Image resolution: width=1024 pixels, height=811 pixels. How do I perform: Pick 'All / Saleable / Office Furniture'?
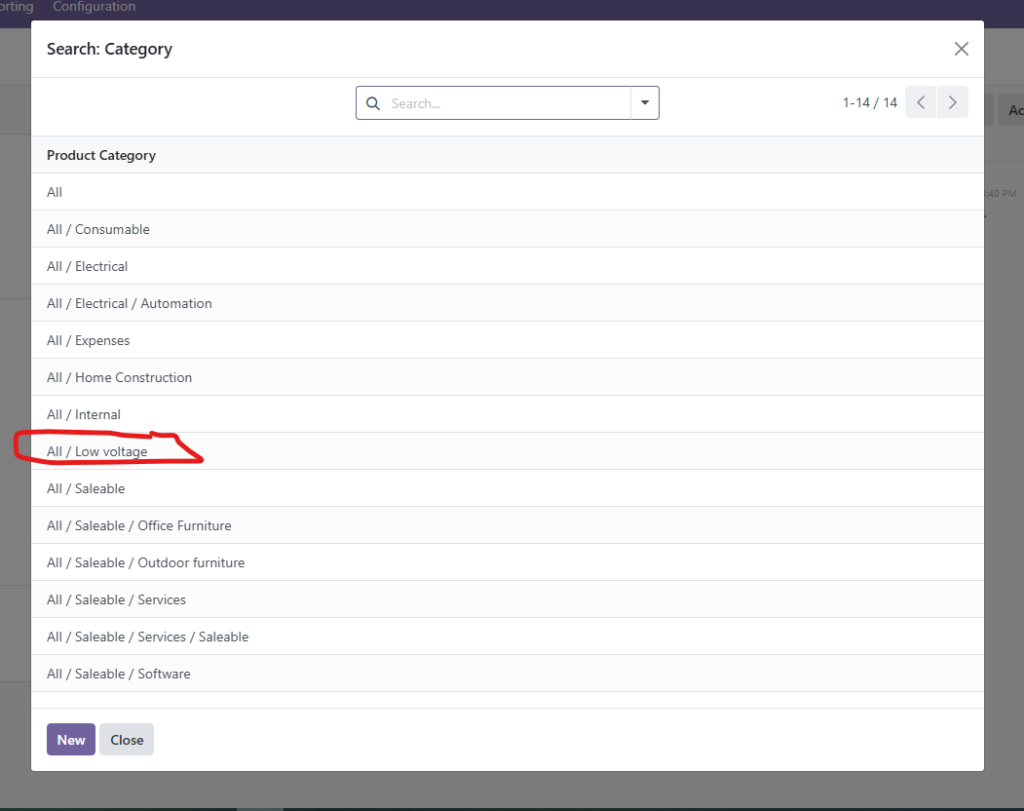[x=139, y=525]
